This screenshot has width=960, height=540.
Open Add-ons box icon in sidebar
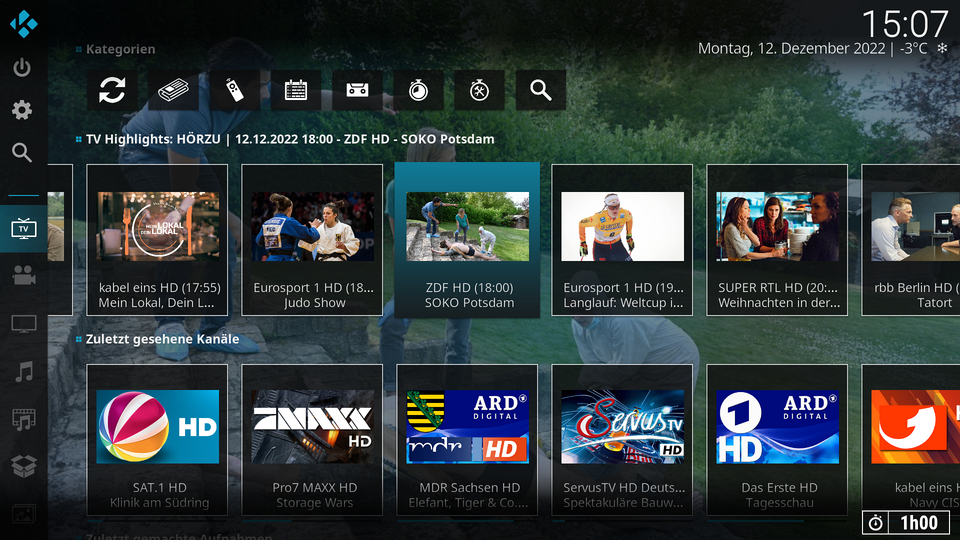pos(24,467)
